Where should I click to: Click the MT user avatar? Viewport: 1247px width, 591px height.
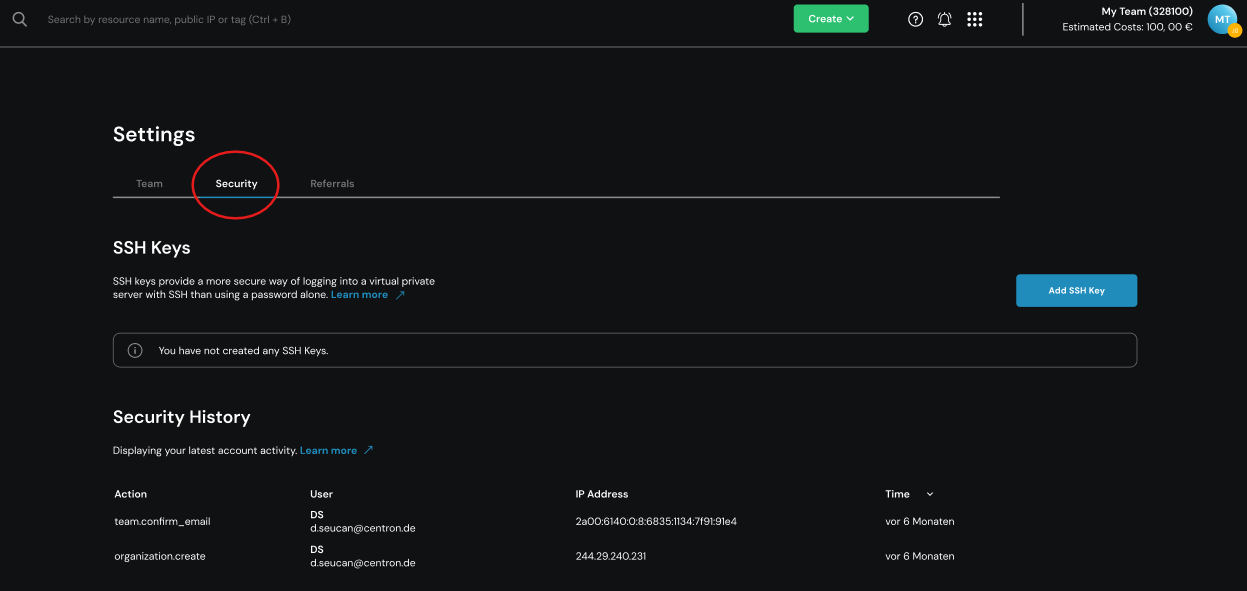1222,19
